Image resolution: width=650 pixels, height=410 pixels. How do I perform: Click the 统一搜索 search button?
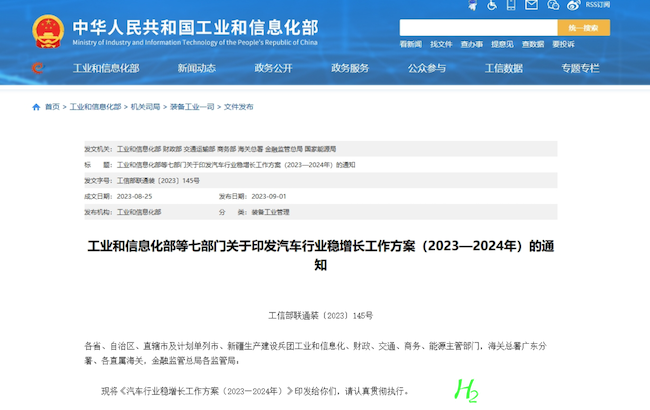(584, 28)
